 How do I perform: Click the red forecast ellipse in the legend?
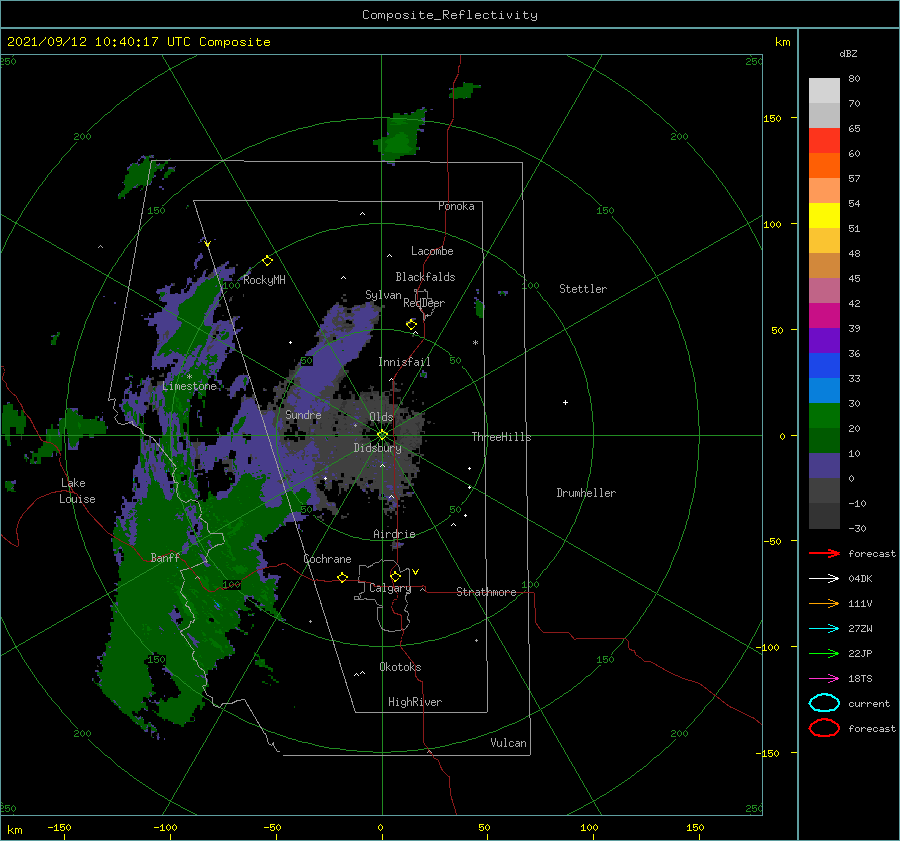[824, 728]
